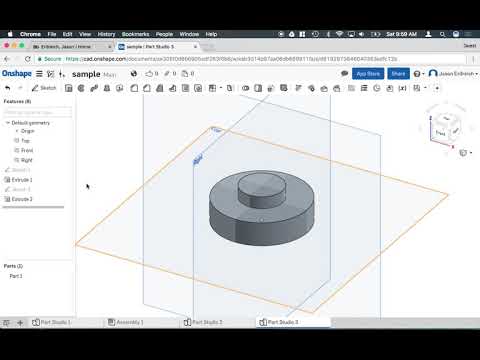480x360 pixels.
Task: Open the hamburger main menu
Action: pyautogui.click(x=39, y=74)
